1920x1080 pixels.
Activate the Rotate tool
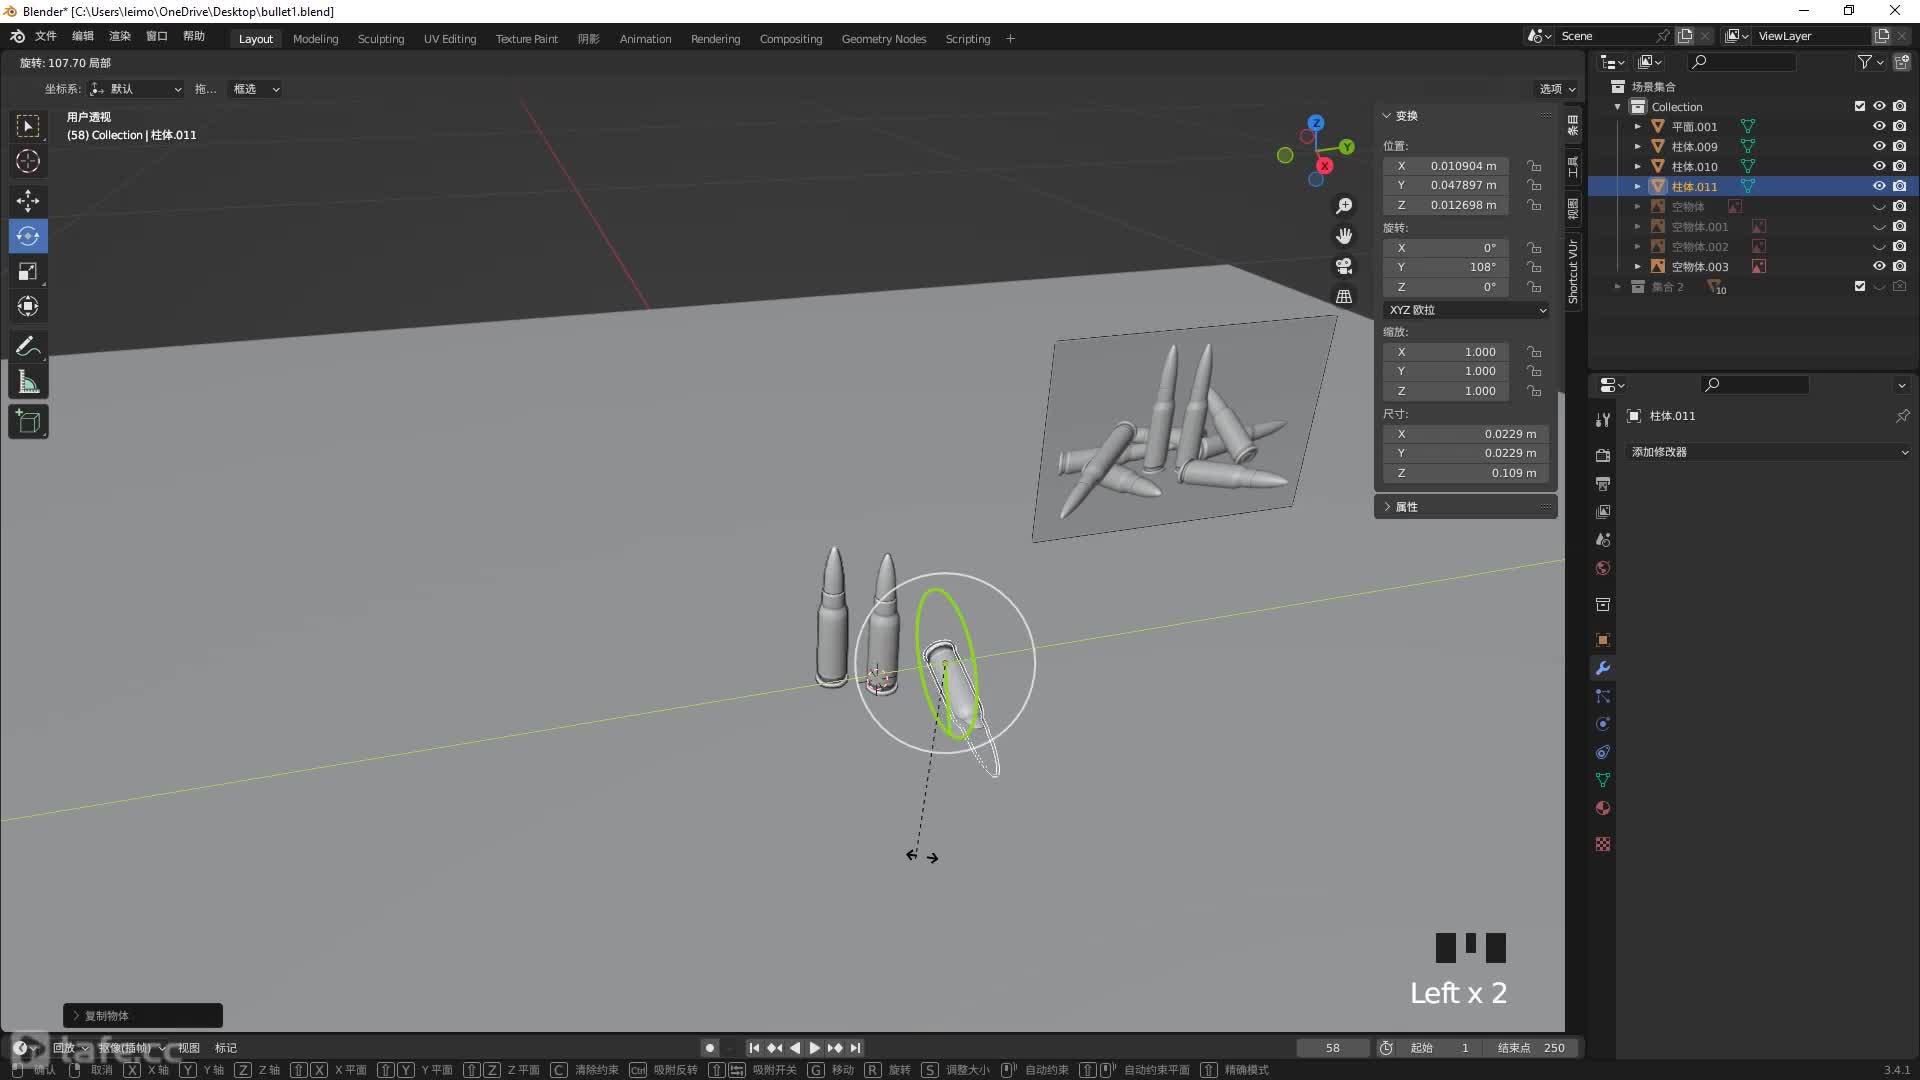pyautogui.click(x=28, y=236)
